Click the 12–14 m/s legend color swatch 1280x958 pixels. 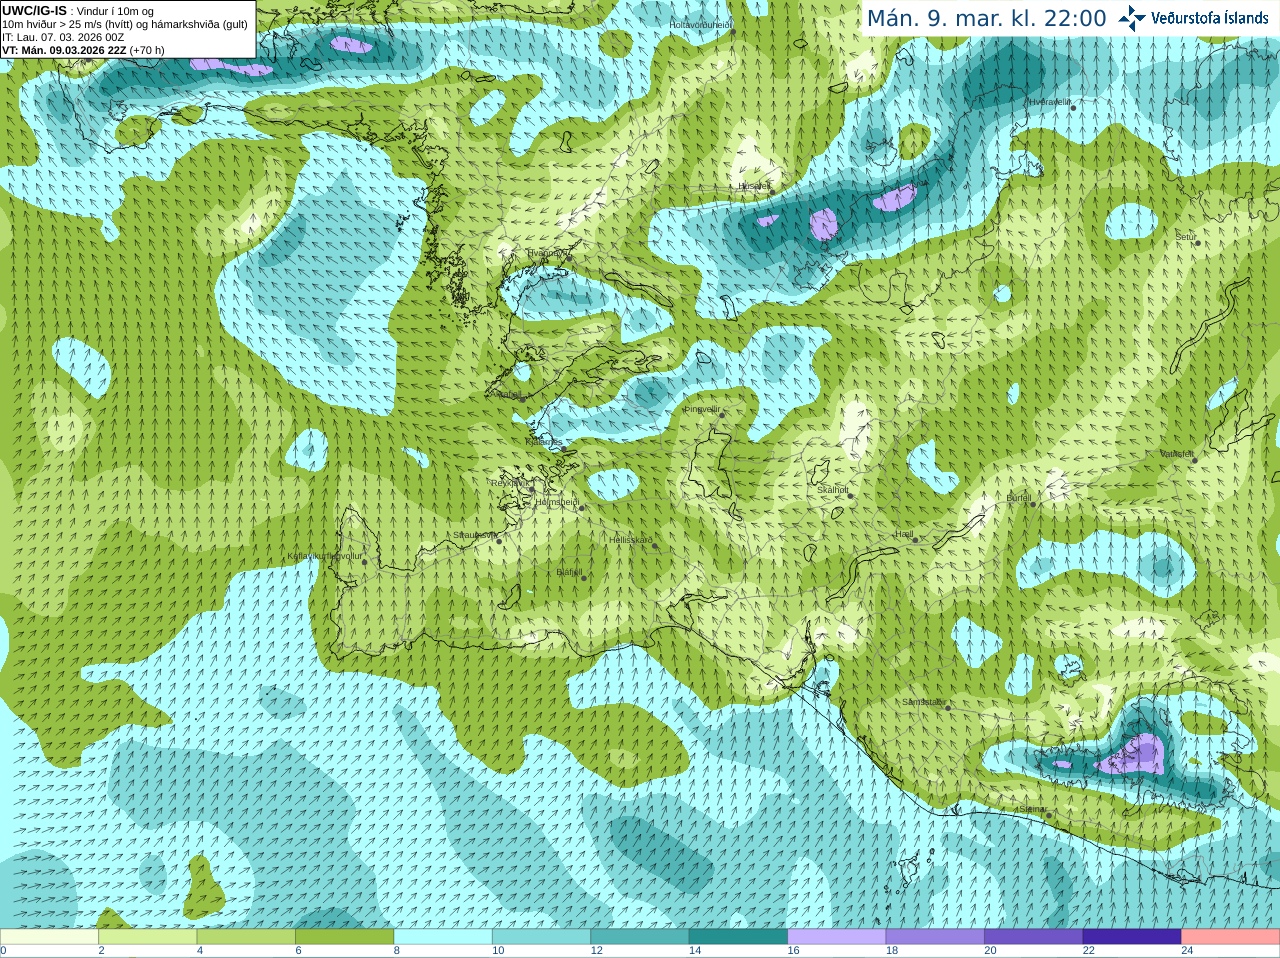tap(640, 937)
